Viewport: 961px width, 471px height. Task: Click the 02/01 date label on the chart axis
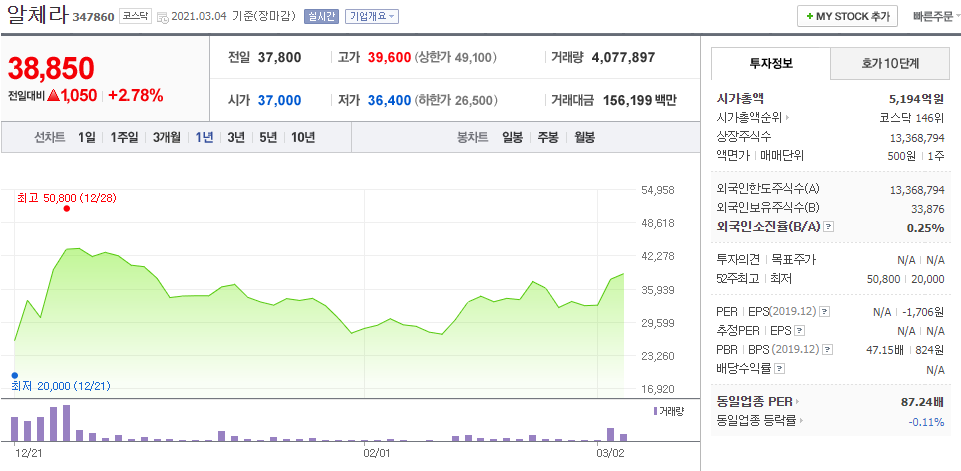[x=377, y=453]
